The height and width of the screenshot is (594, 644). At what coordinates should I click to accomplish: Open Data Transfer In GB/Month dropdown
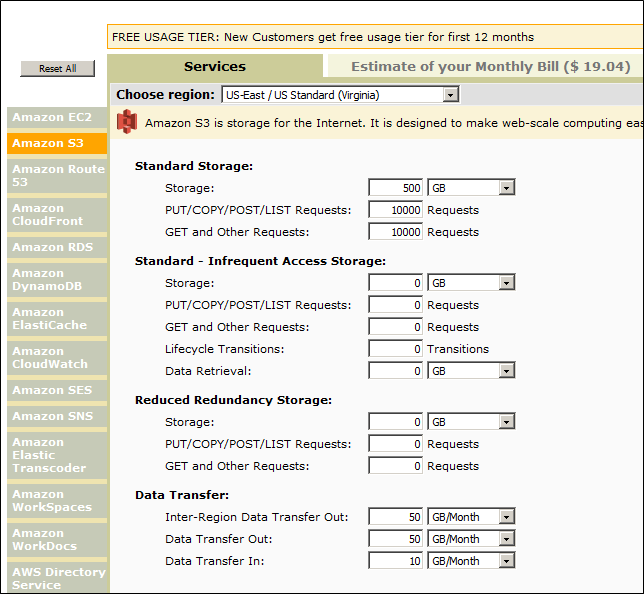click(x=471, y=561)
